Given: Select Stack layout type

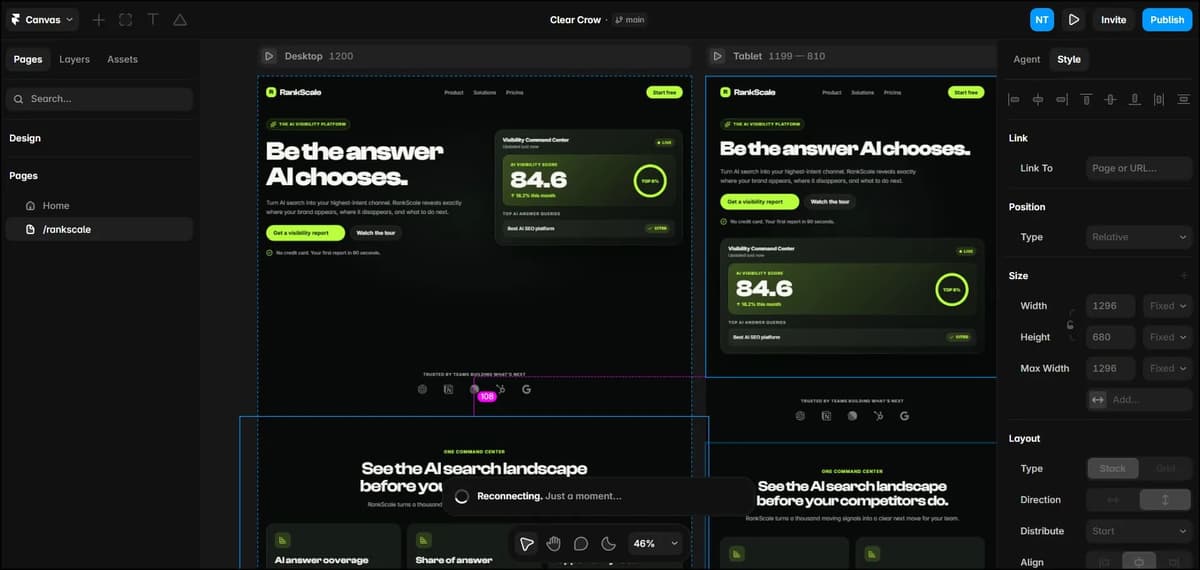Looking at the screenshot, I should (1112, 468).
